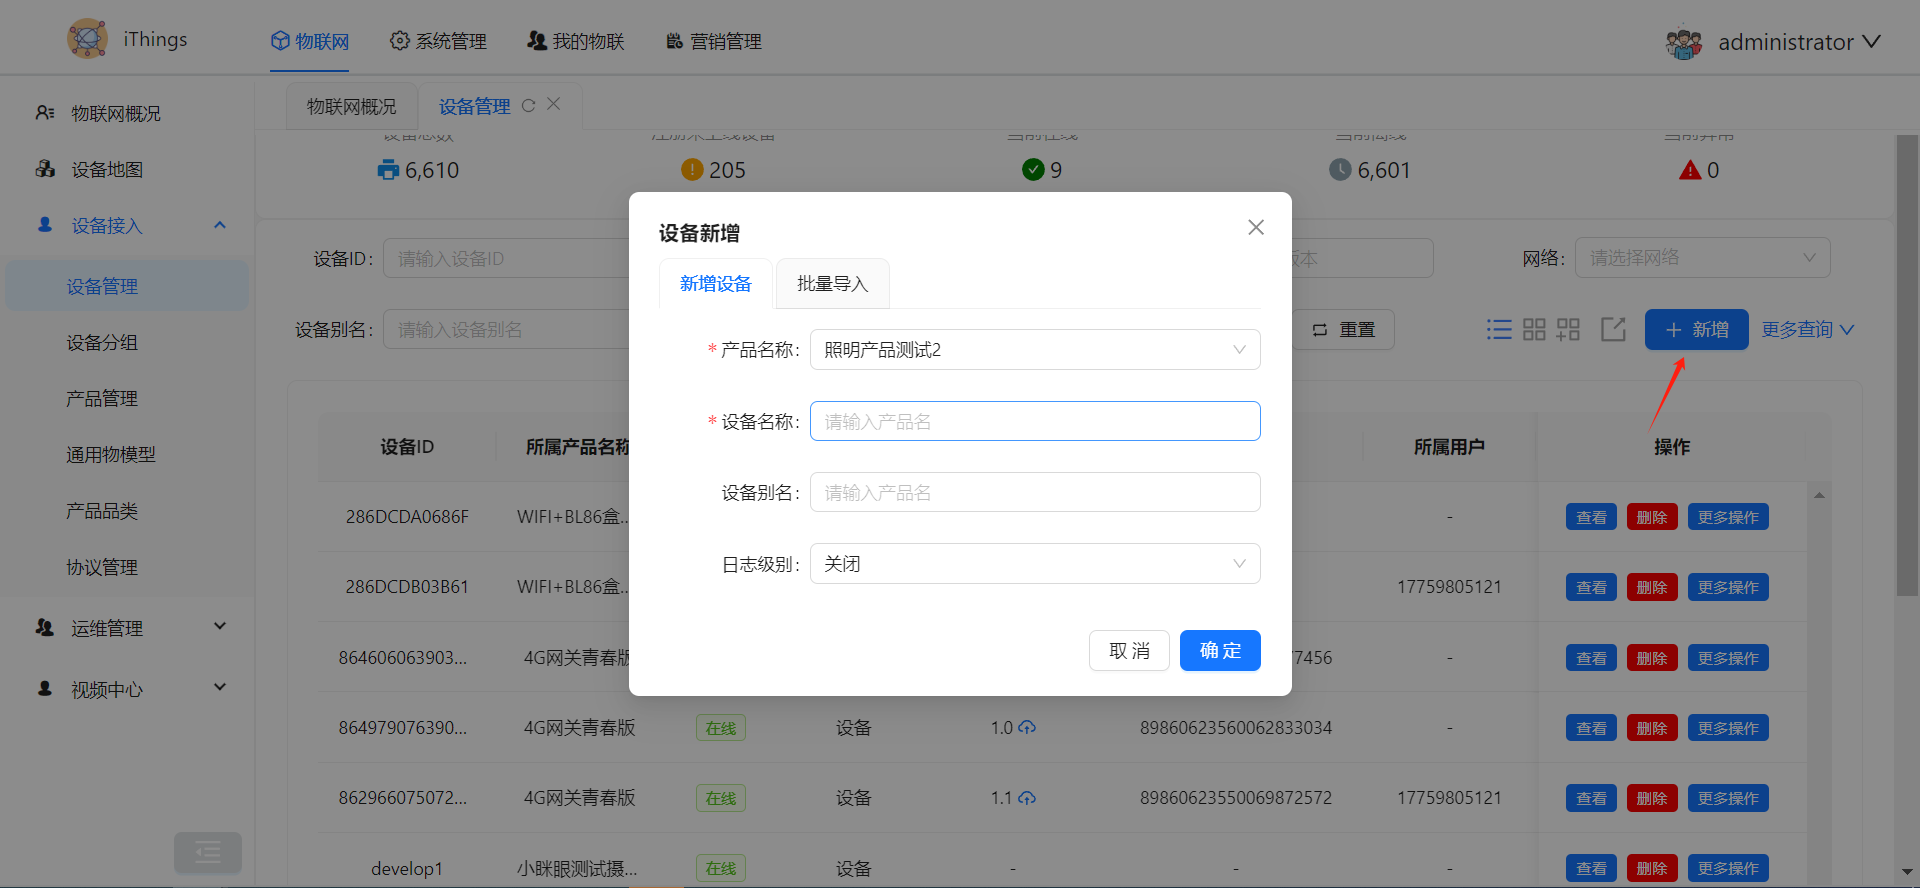Switch to the 批量导入 tab
The image size is (1920, 888).
[x=832, y=284]
